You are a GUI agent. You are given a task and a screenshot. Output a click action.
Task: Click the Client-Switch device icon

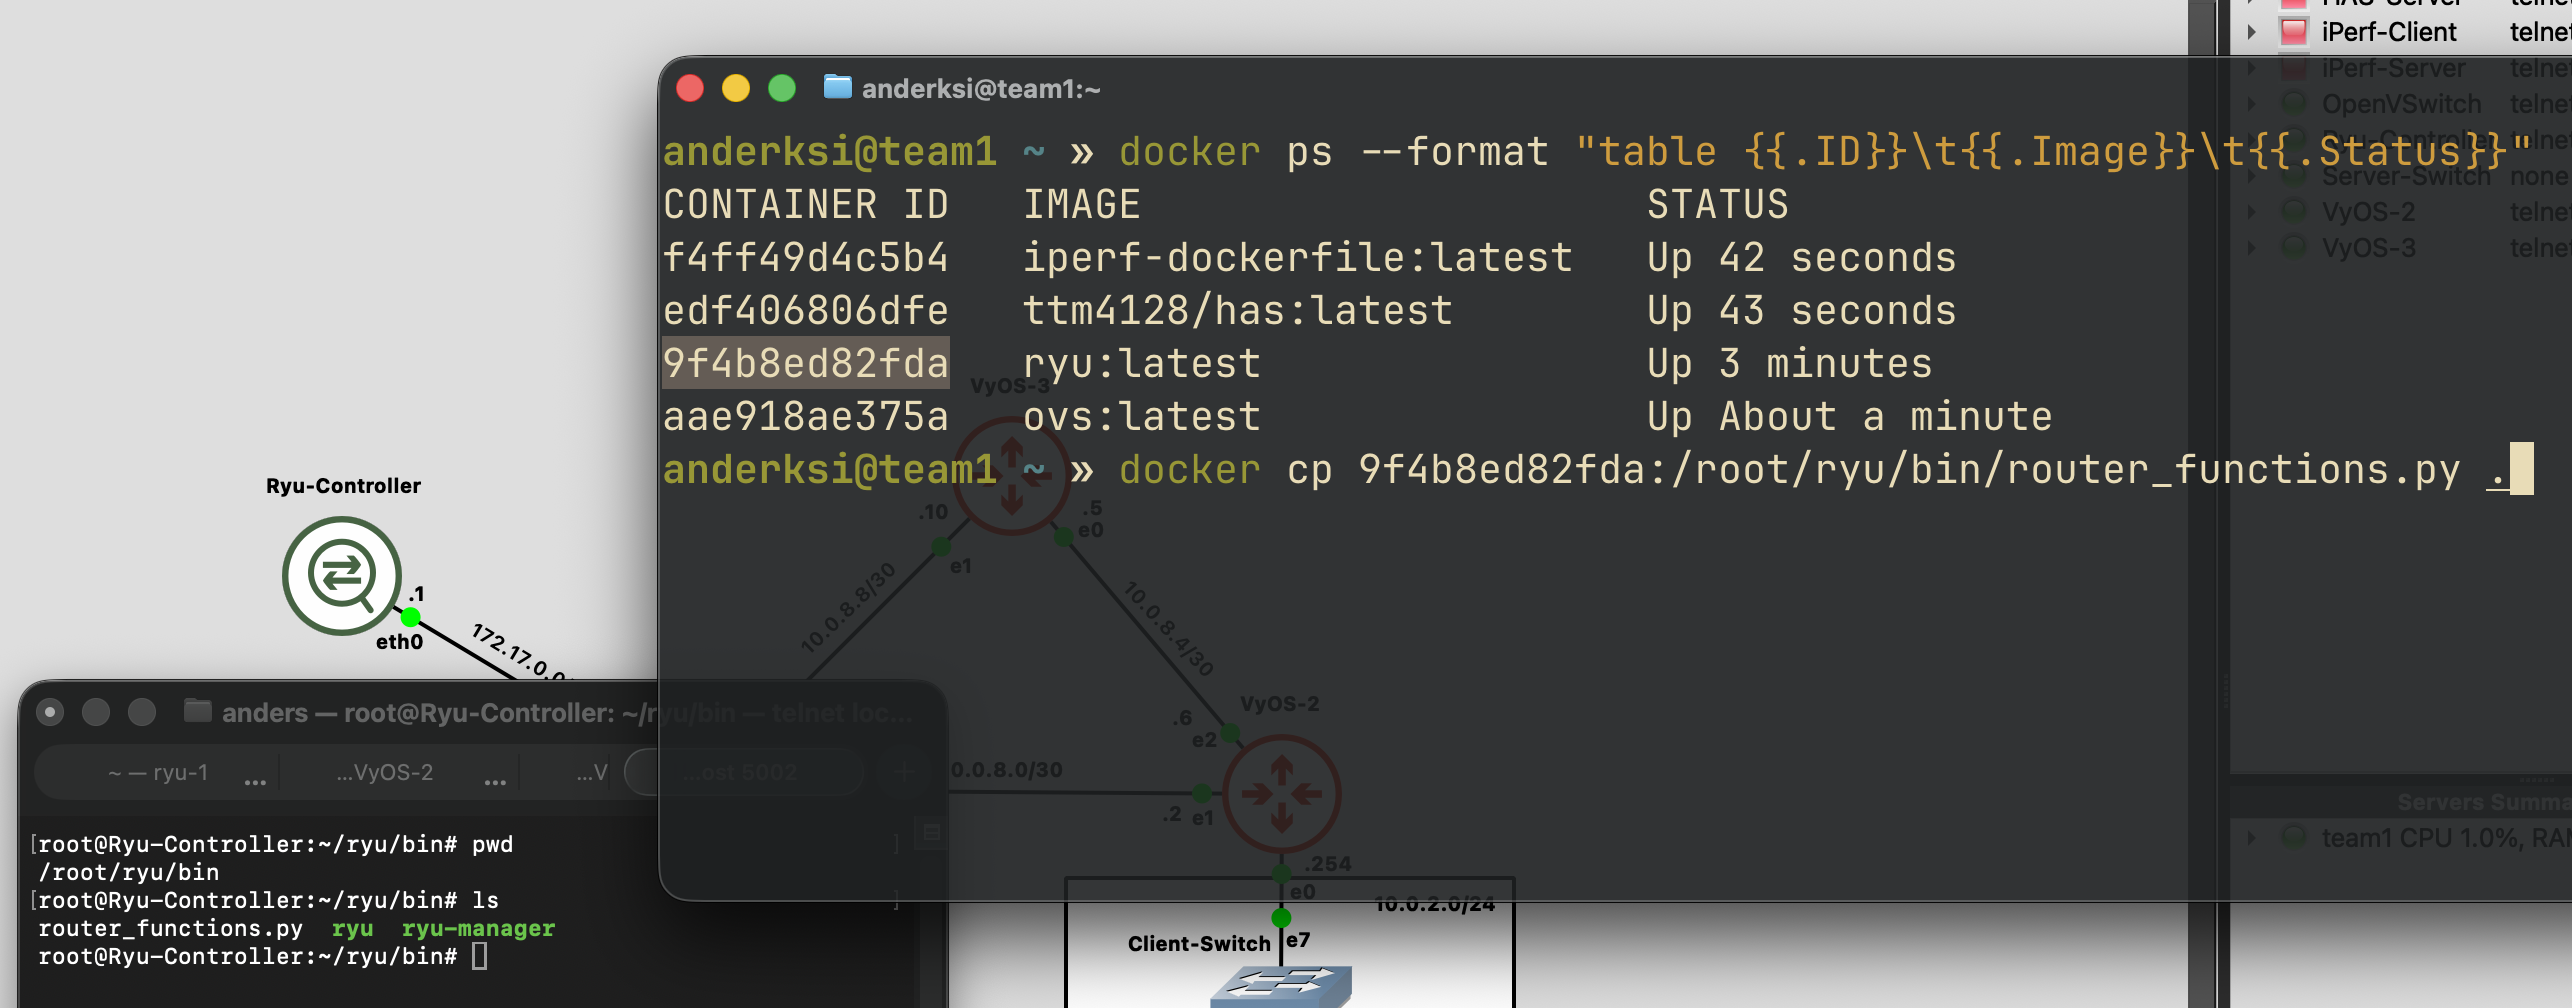coord(1281,986)
